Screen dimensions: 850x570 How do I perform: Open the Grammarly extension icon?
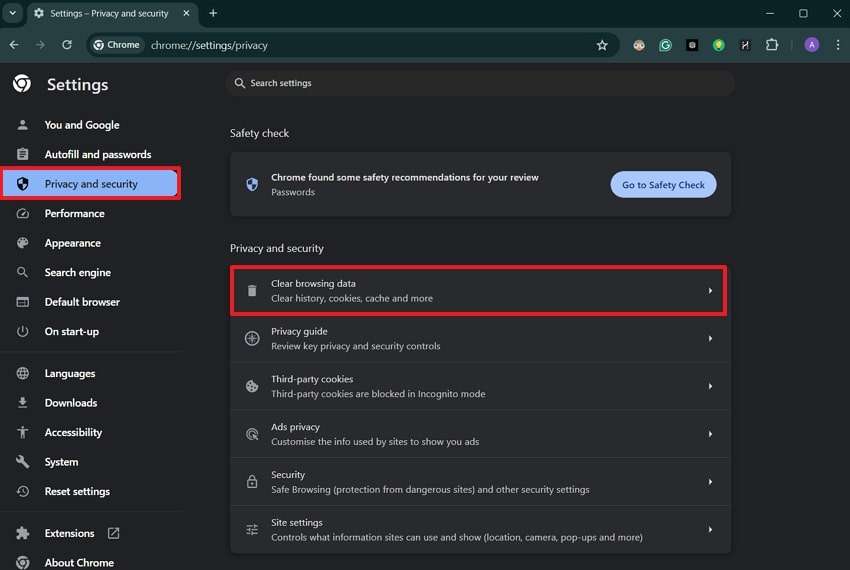tap(665, 45)
